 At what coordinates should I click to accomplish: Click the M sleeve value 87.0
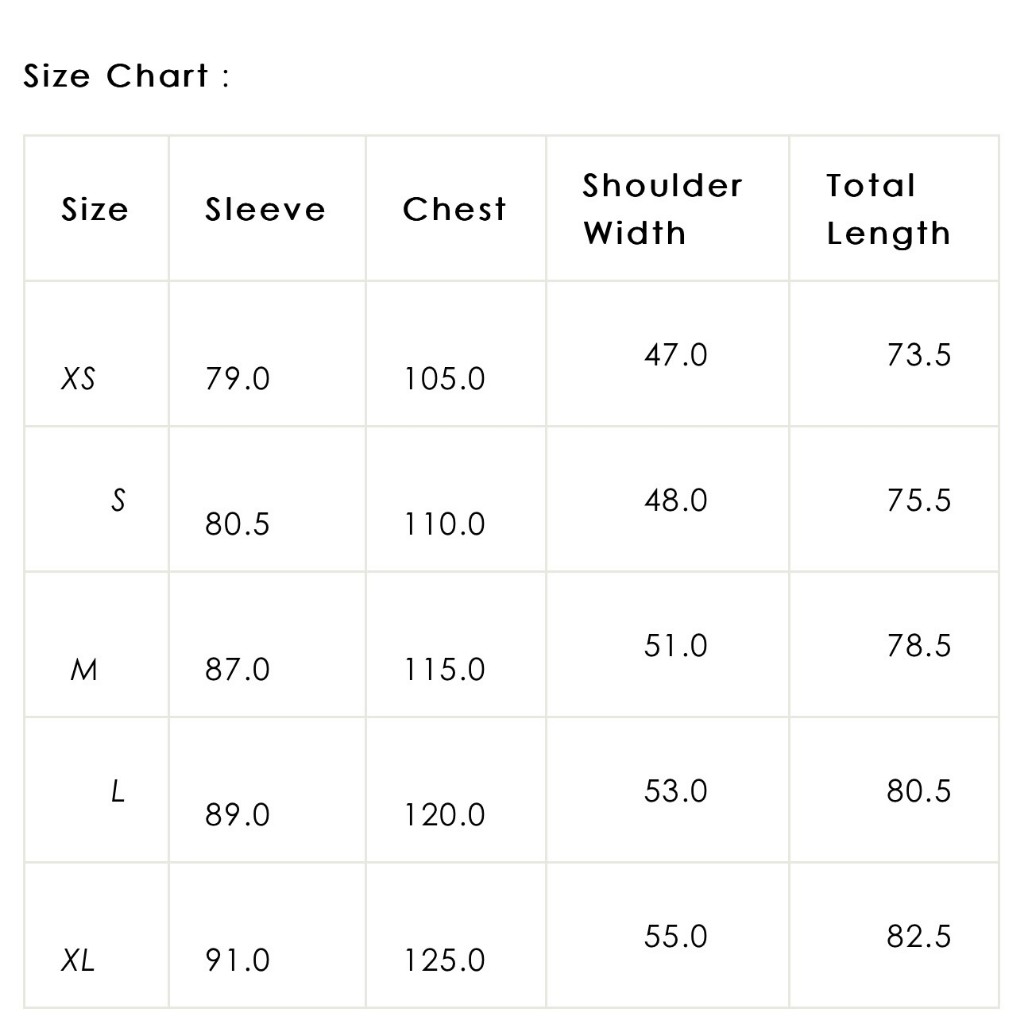pos(237,669)
